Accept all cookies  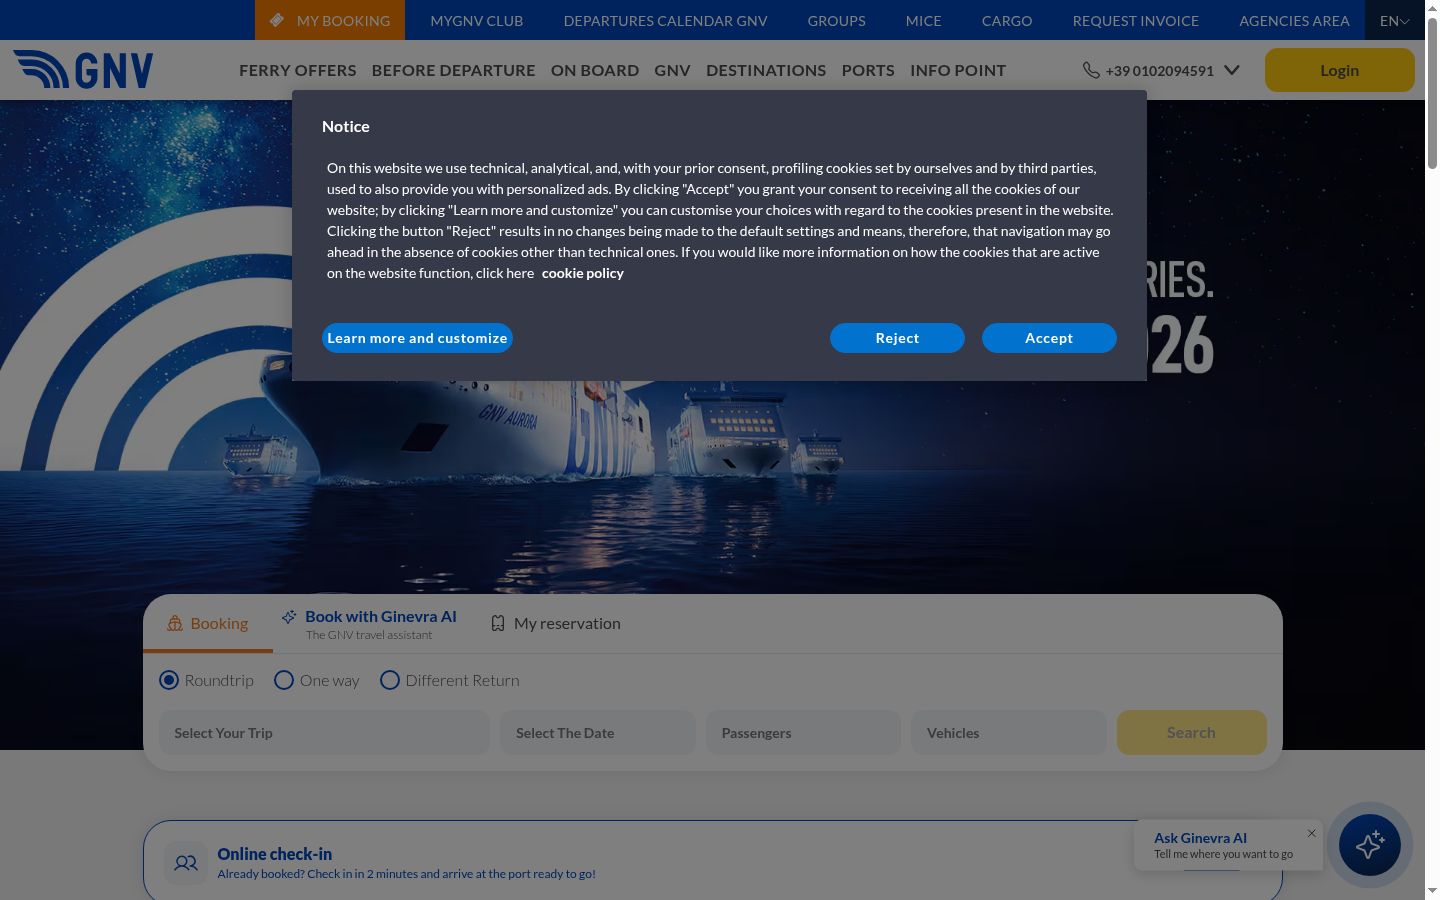click(1049, 338)
